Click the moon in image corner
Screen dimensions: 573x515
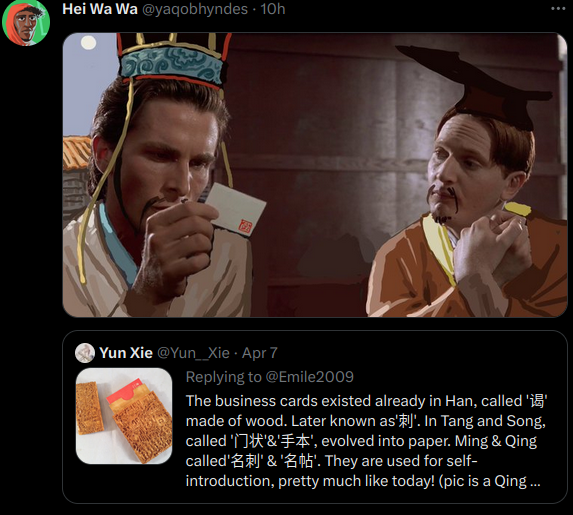[x=88, y=43]
